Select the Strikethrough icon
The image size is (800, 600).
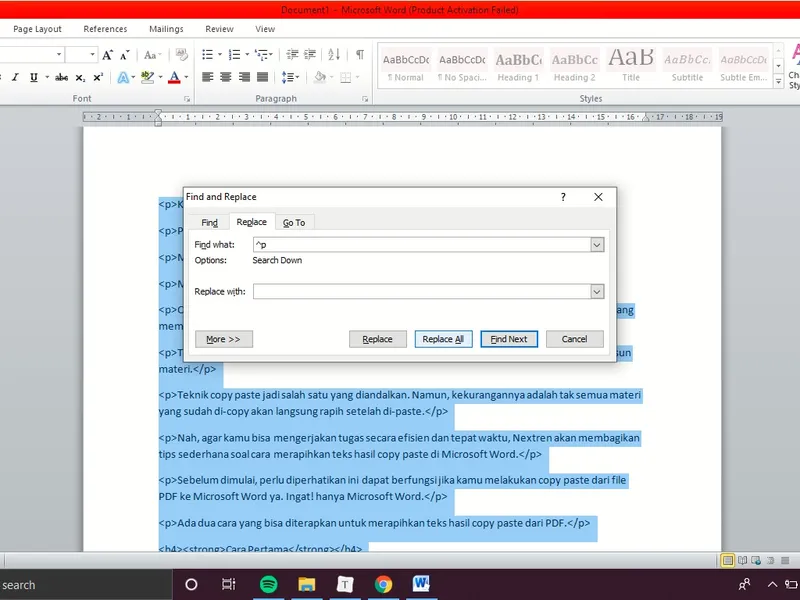[x=60, y=77]
